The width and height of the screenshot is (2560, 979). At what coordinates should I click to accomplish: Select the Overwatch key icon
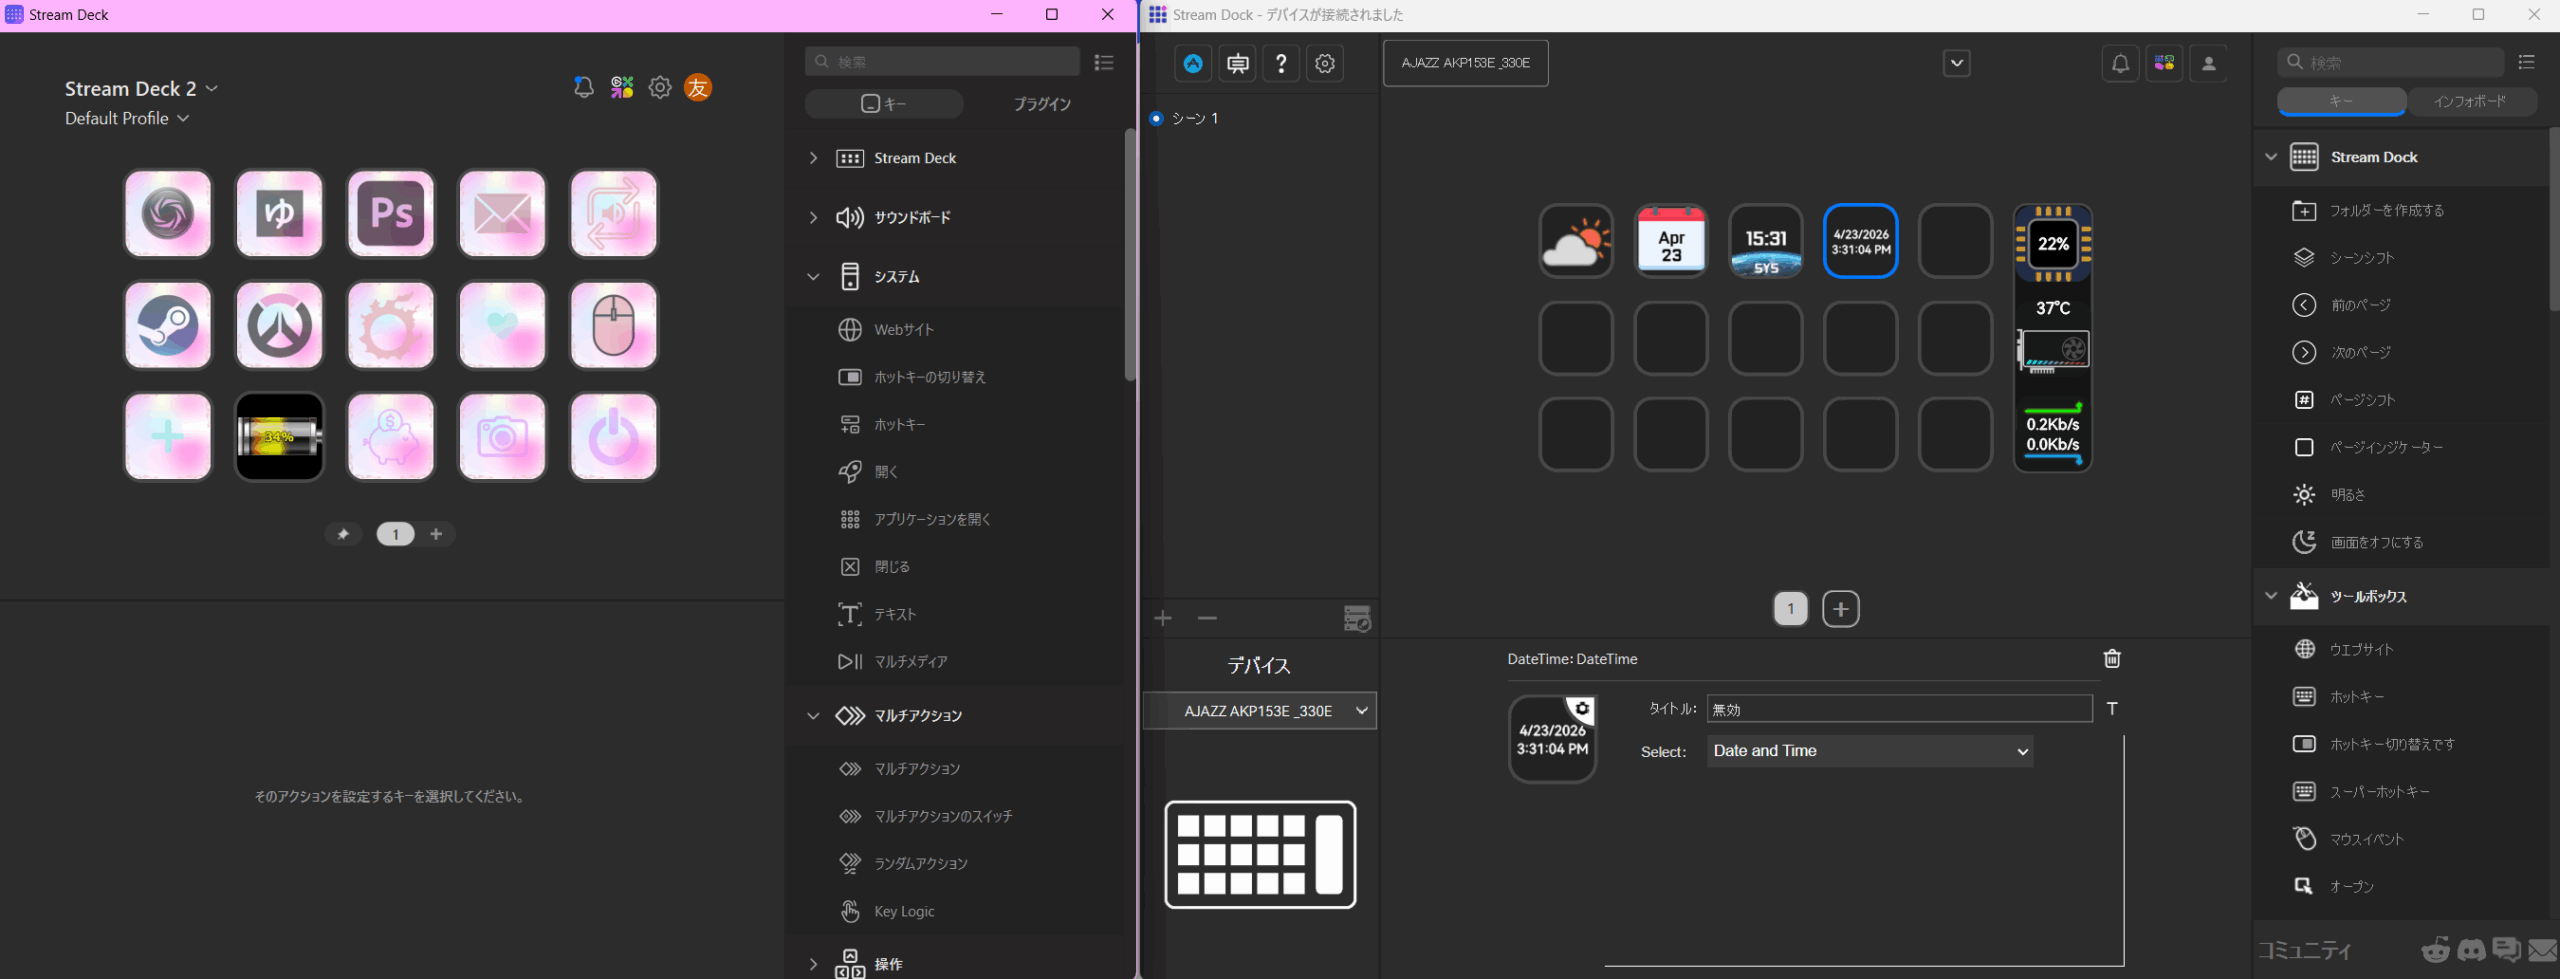tap(279, 325)
